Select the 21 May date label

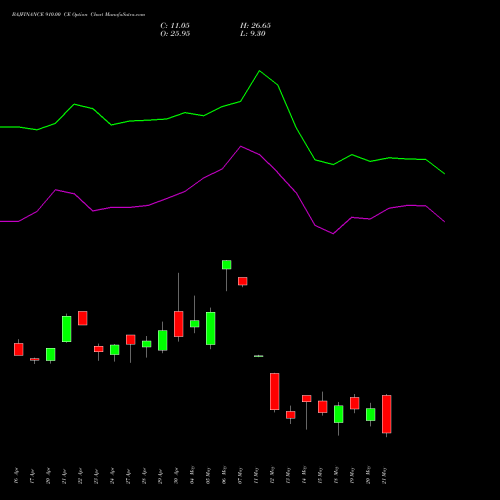(x=384, y=475)
